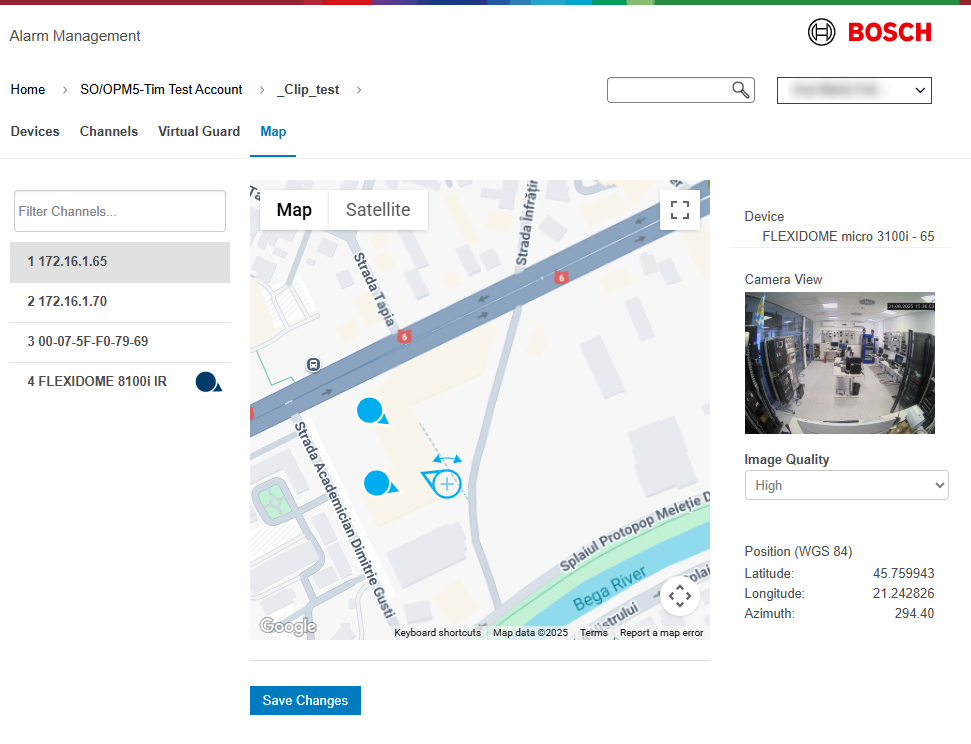Expand the blurred account dropdown
The width and height of the screenshot is (971, 744).
point(854,90)
